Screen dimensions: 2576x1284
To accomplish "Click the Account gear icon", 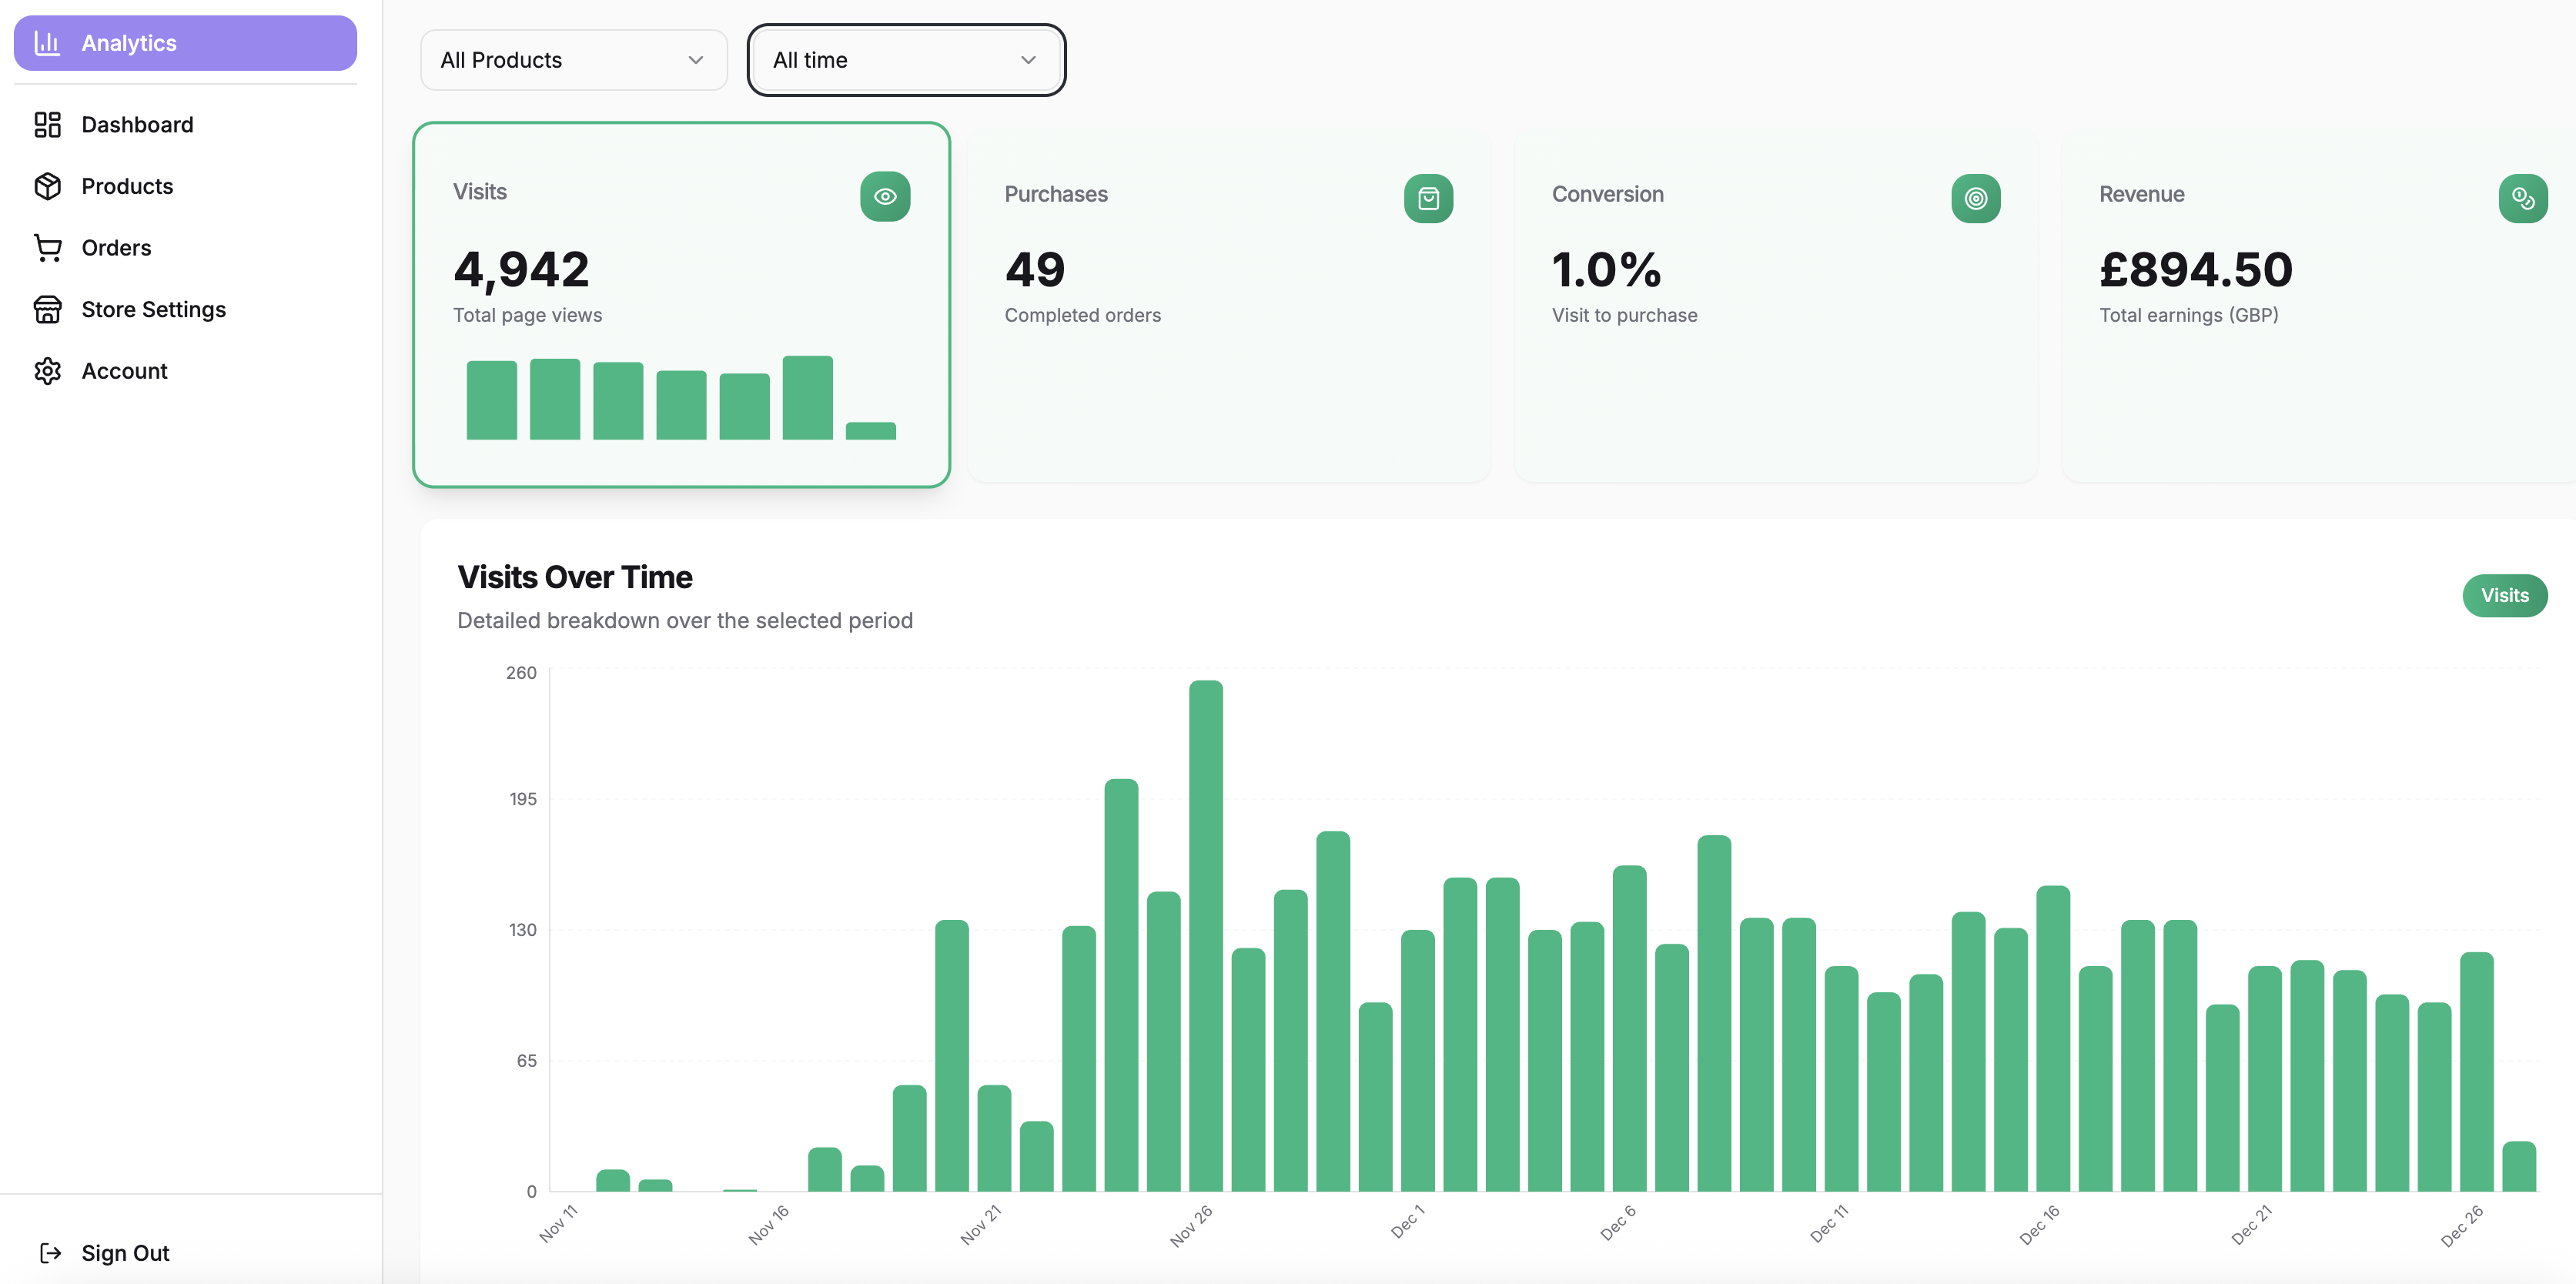I will tap(48, 370).
